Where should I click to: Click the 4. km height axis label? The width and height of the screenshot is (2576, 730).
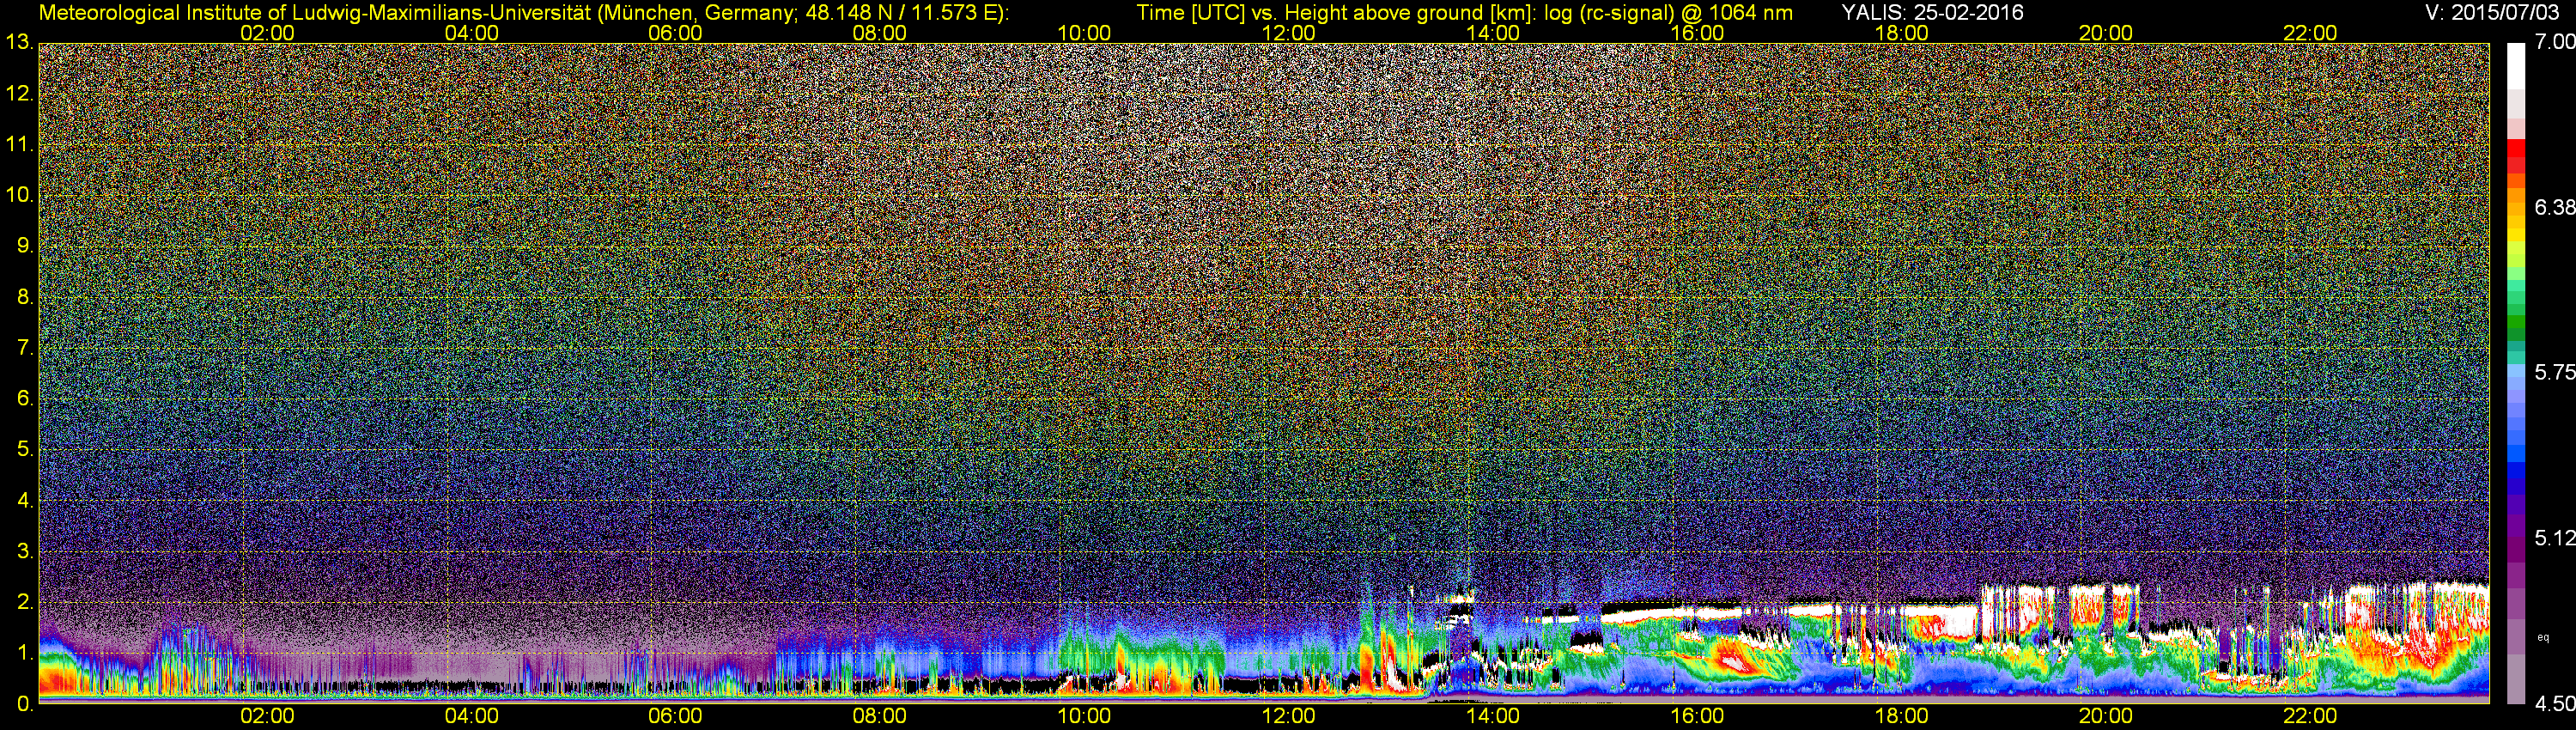pos(25,500)
